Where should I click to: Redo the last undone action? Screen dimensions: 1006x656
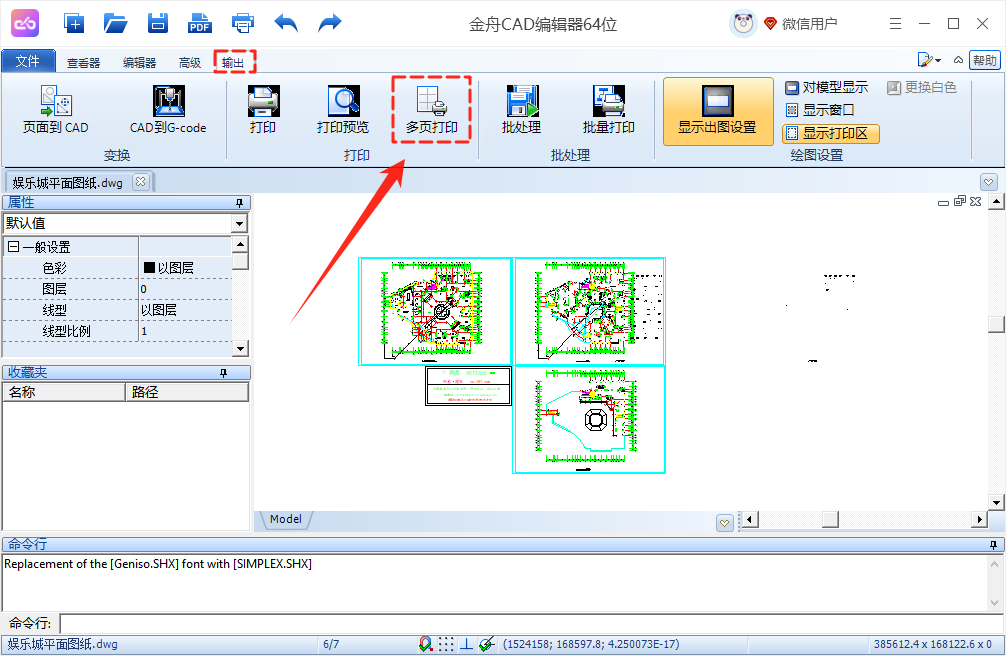tap(330, 24)
